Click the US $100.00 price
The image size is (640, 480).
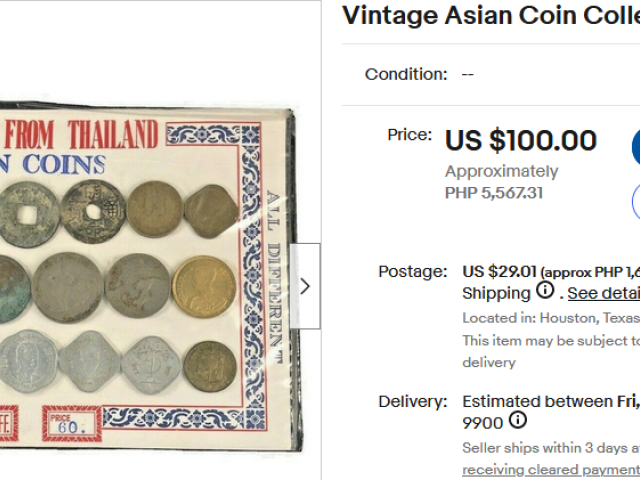520,141
